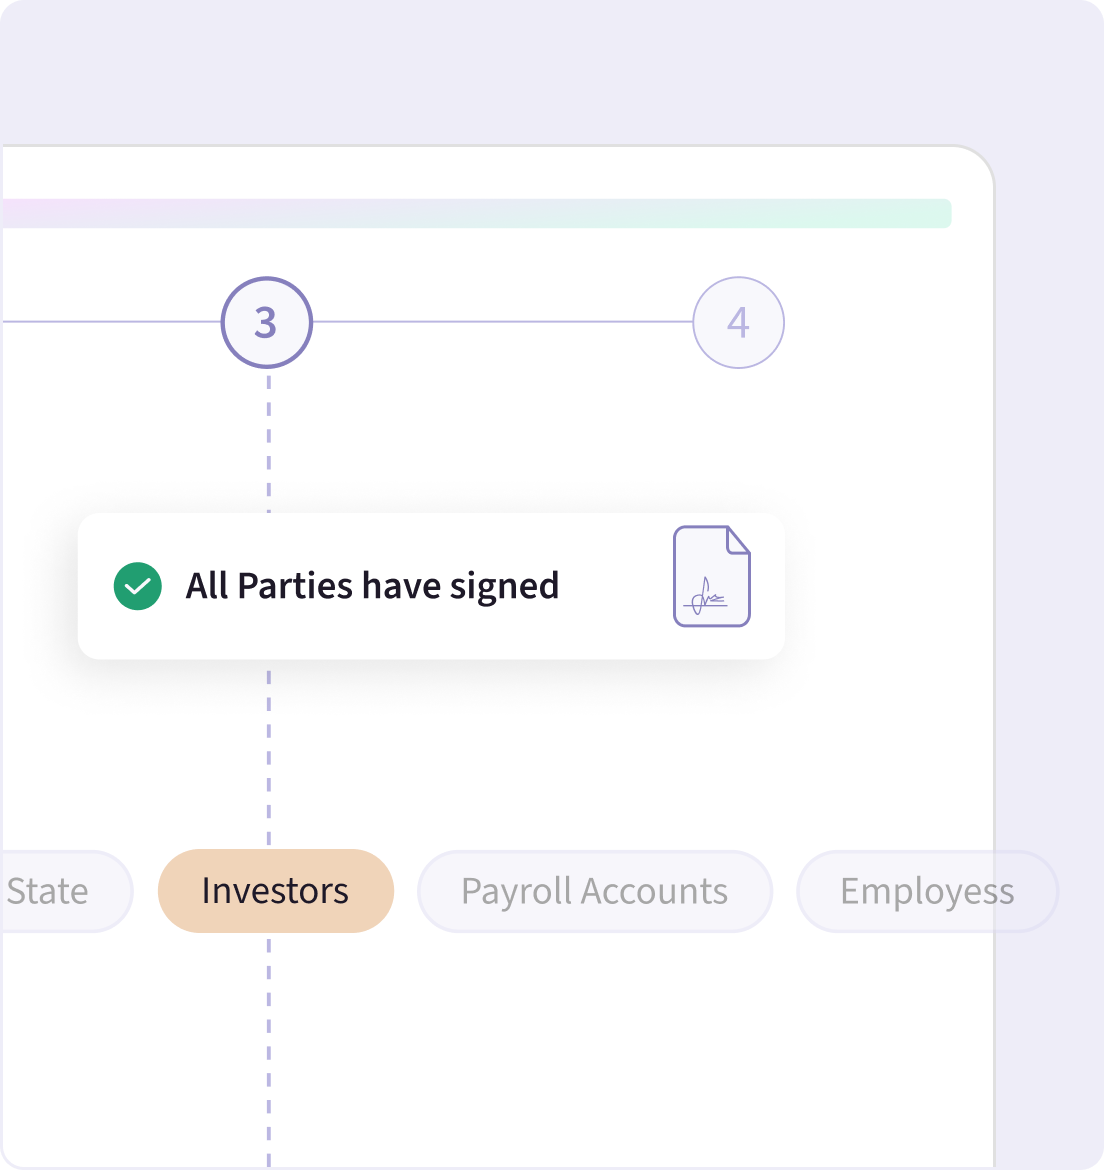Click the lavender background above the white panel
Screen dimensions: 1104x1170
(x=500, y=70)
